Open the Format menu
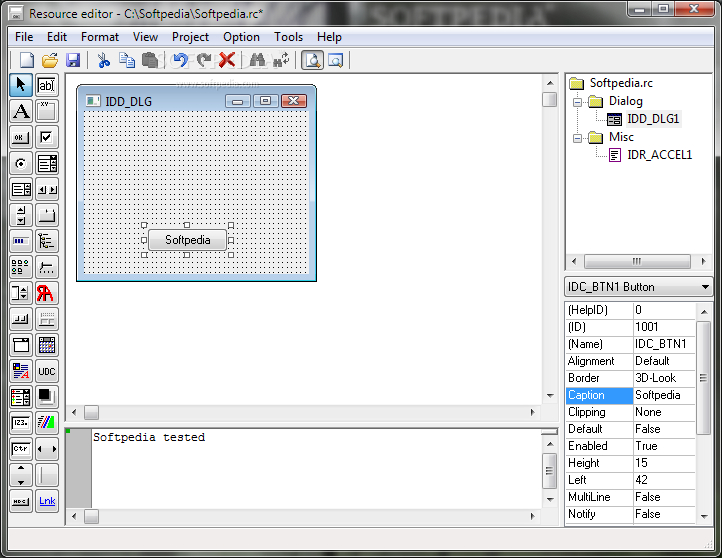This screenshot has width=722, height=558. pyautogui.click(x=99, y=37)
